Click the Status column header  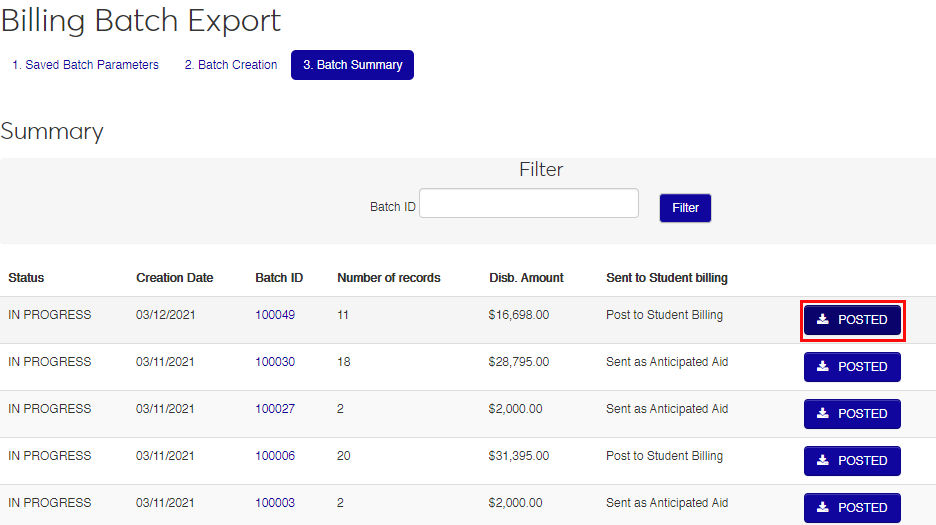26,278
